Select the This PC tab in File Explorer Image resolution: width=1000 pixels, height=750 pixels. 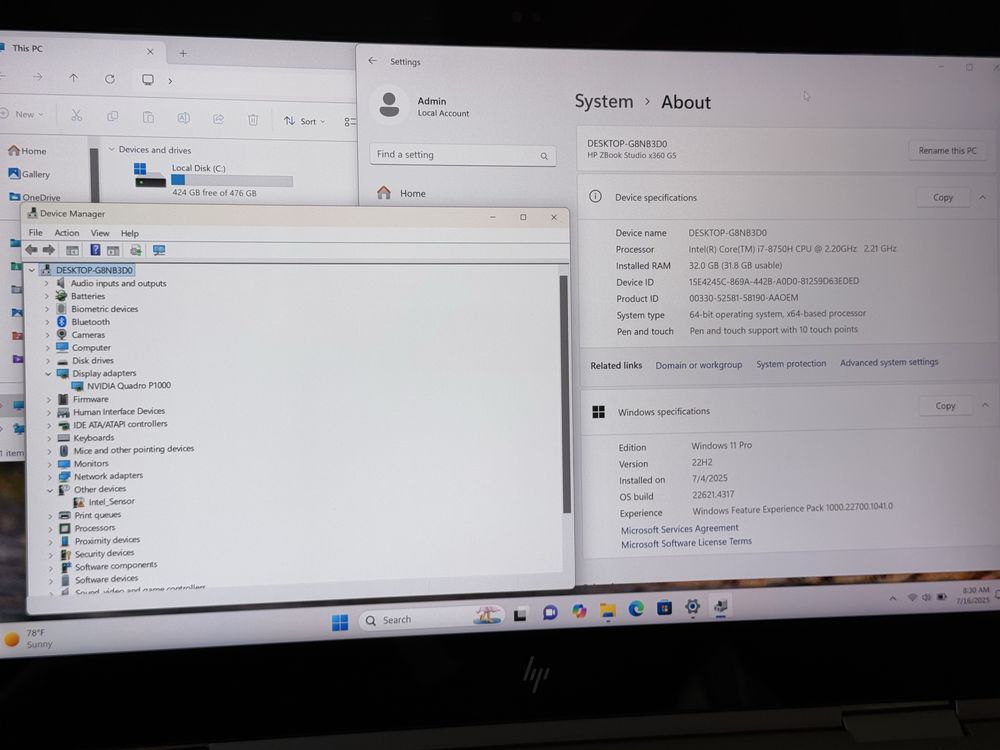pos(80,49)
